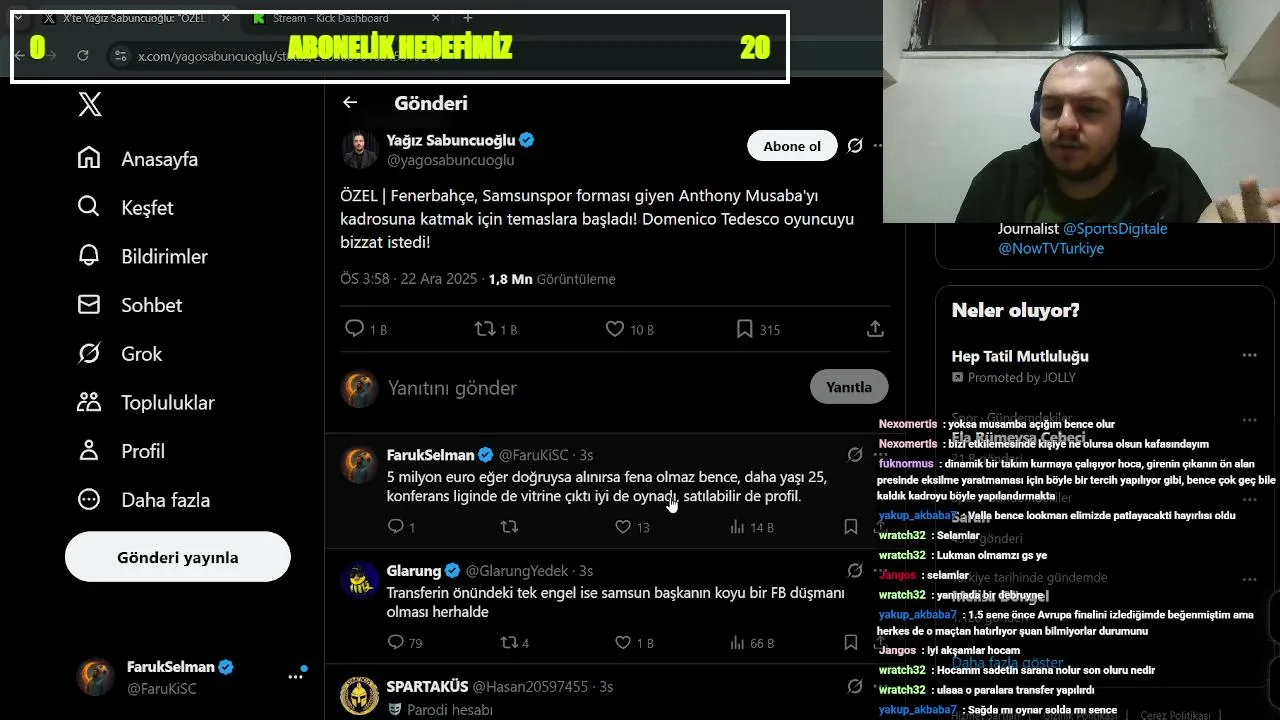Click Gönderi yayınla button

[x=178, y=557]
